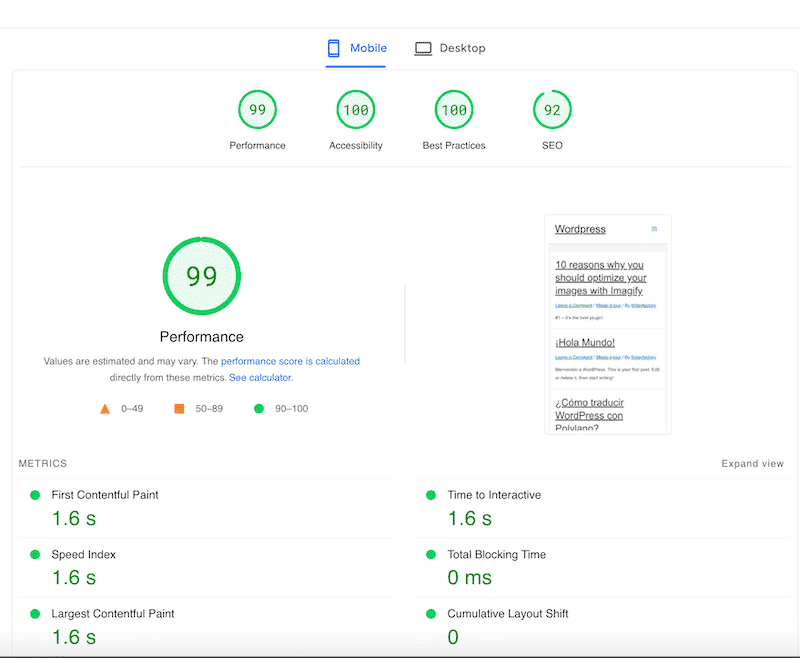Open the SEO score circle showing 92
Screen dimensions: 800x658
pos(552,110)
